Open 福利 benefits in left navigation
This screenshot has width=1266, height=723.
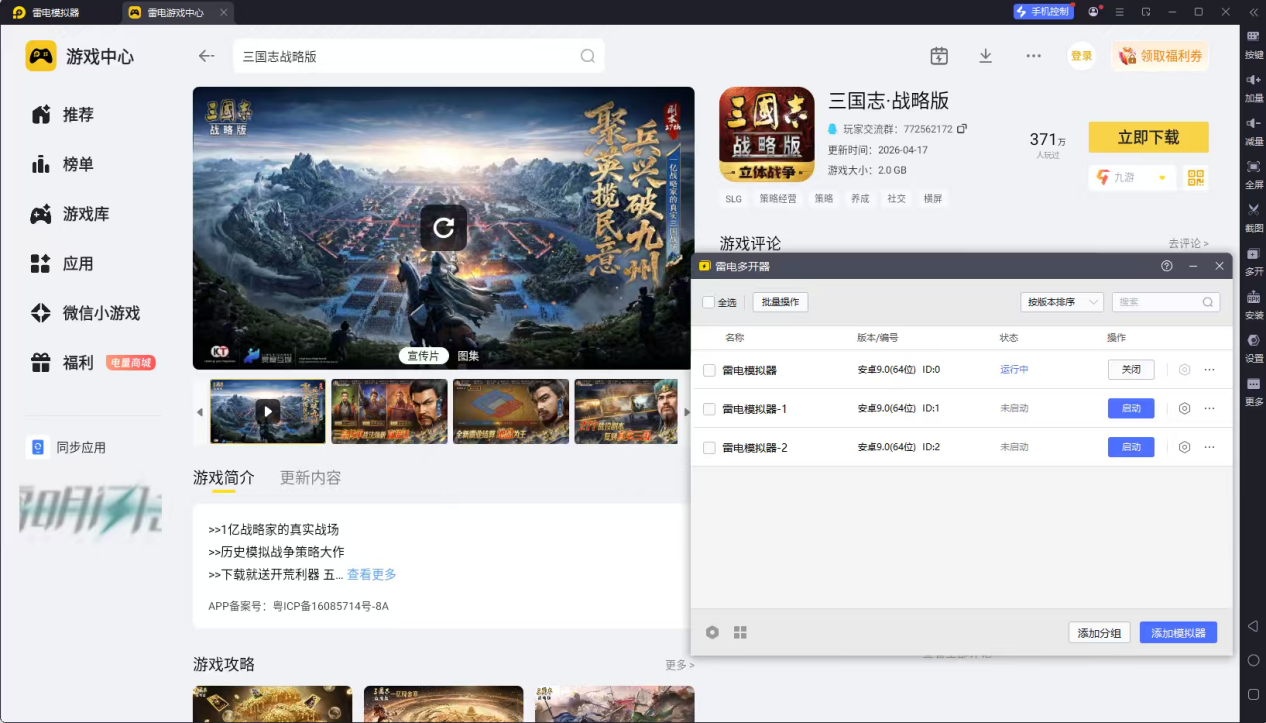pyautogui.click(x=62, y=363)
